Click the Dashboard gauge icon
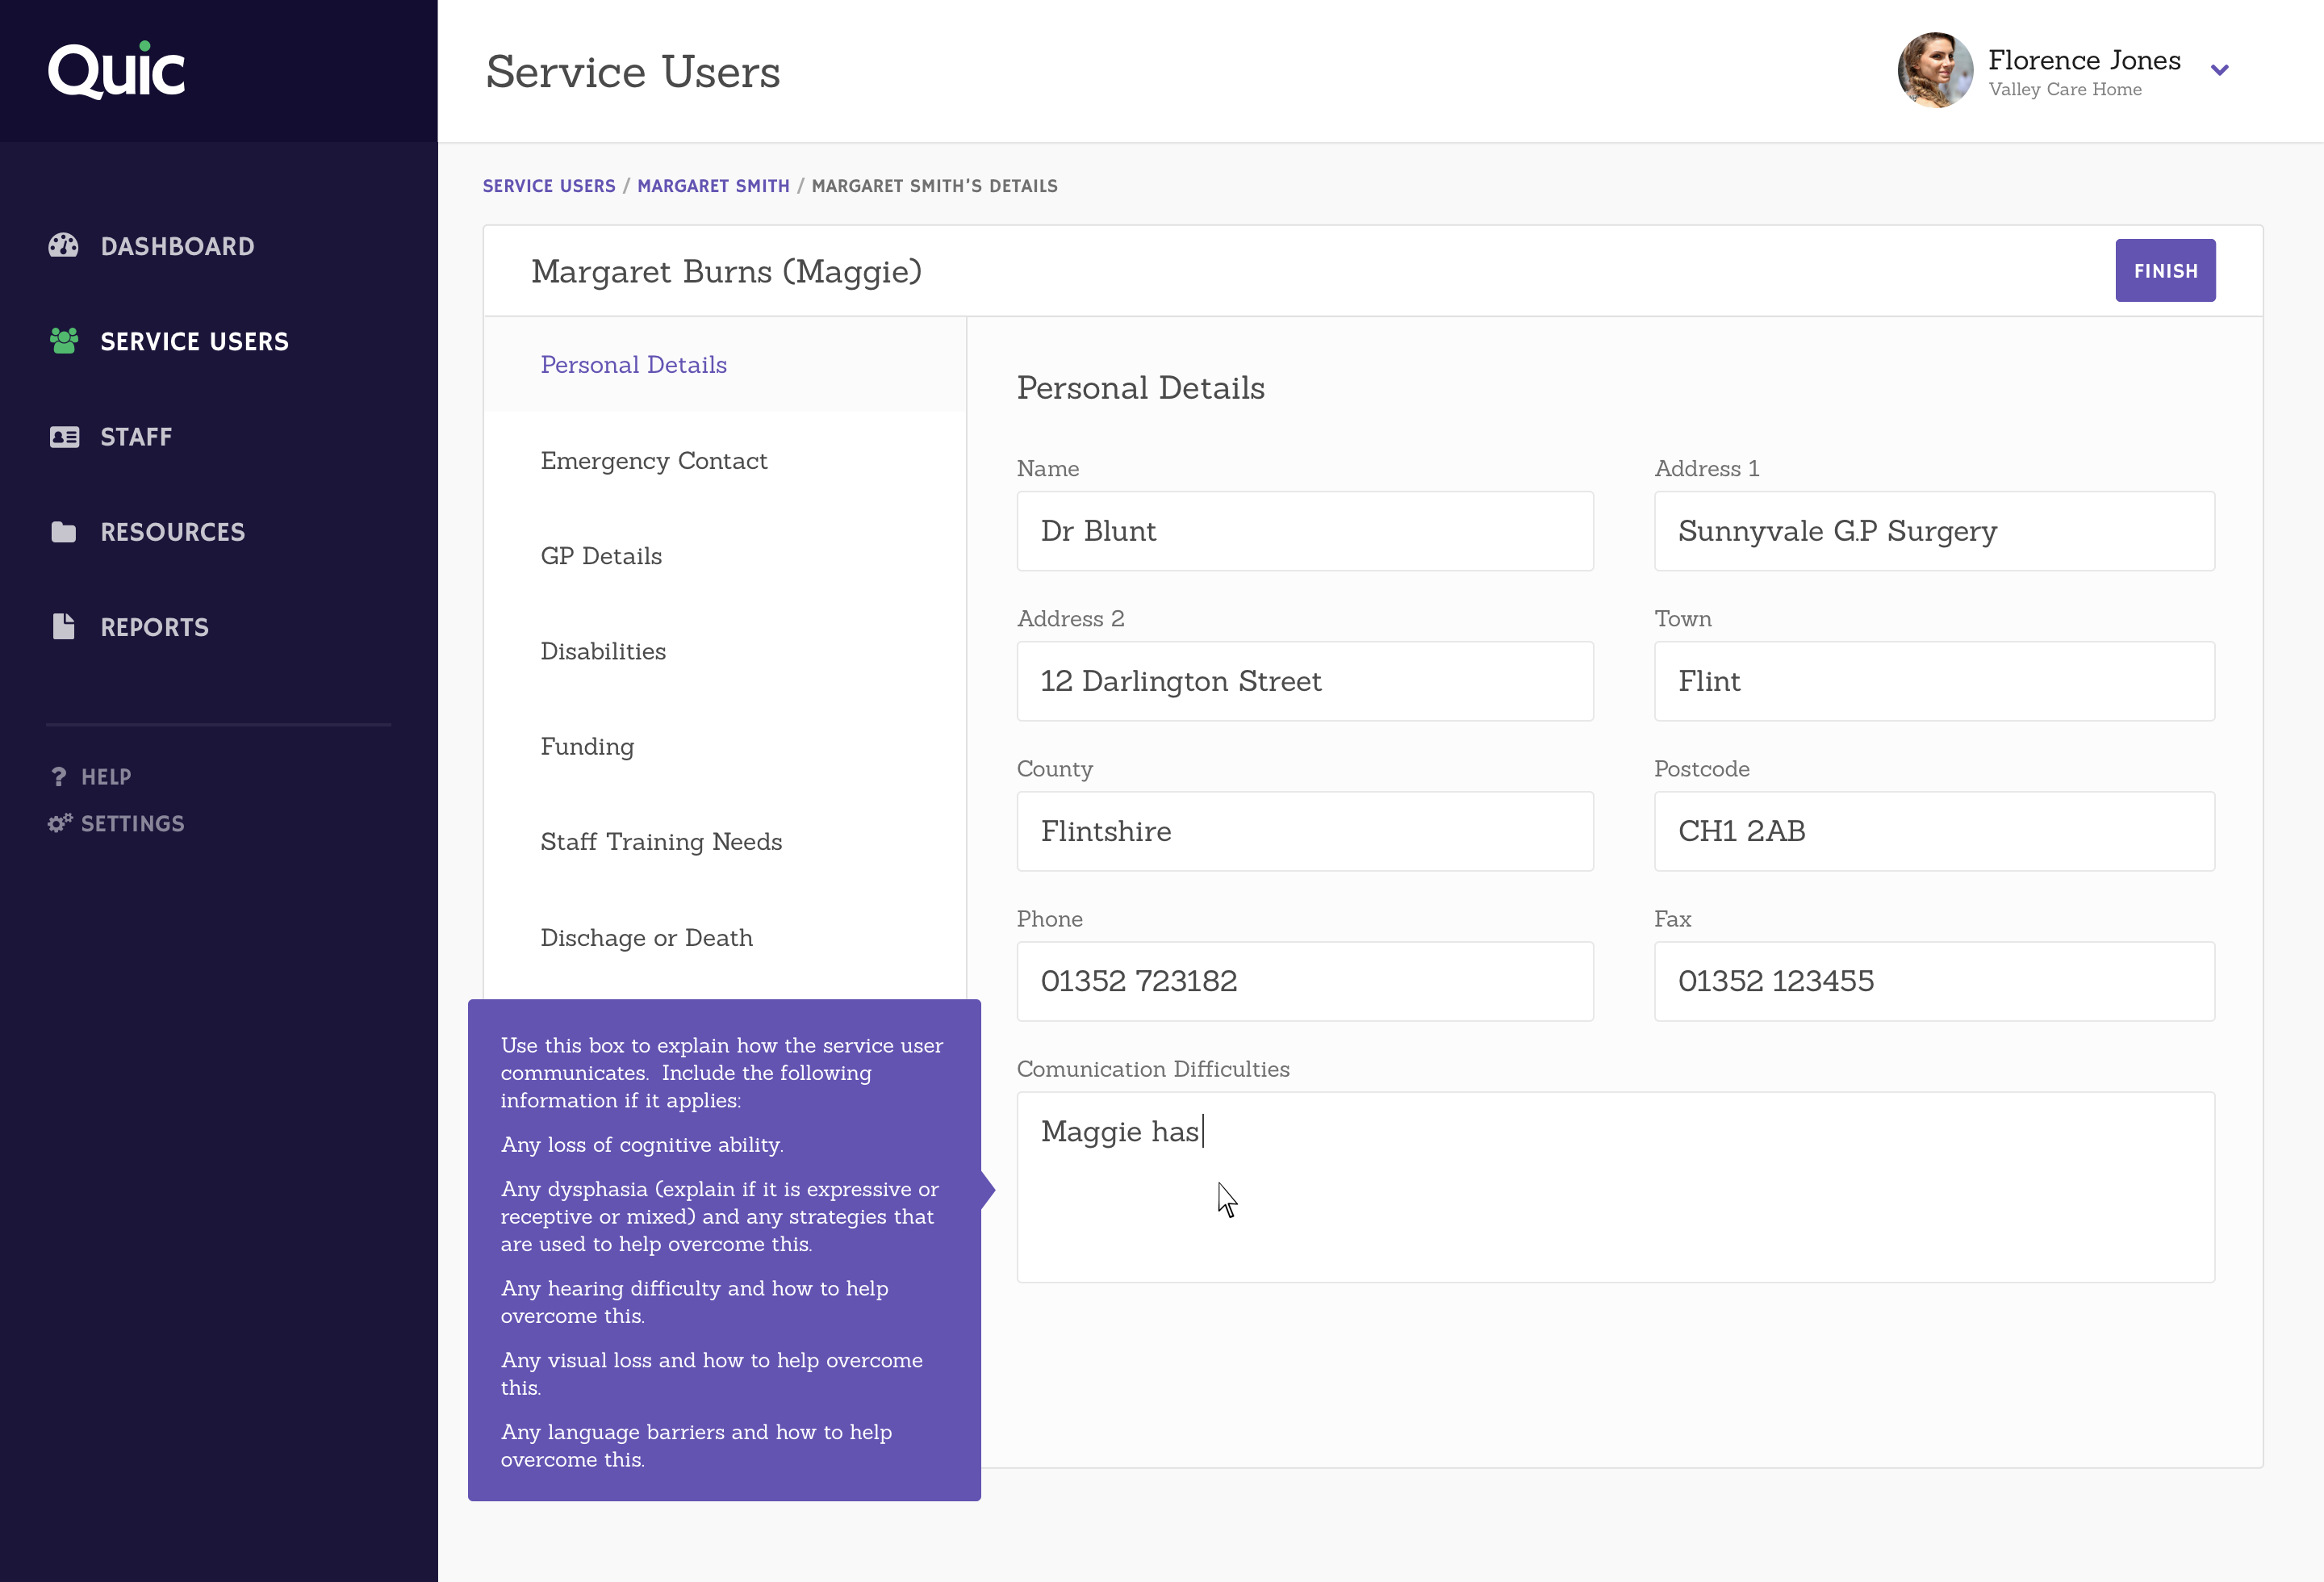The height and width of the screenshot is (1582, 2324). [63, 246]
